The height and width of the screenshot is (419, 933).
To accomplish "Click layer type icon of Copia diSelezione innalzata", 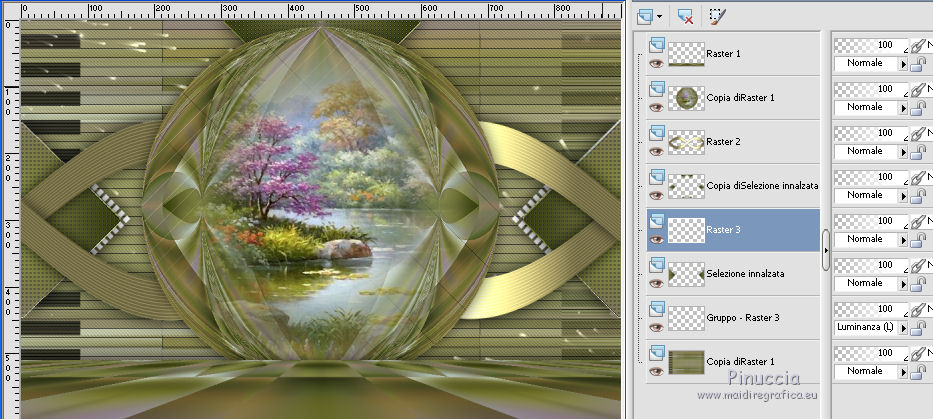I will pos(656,176).
